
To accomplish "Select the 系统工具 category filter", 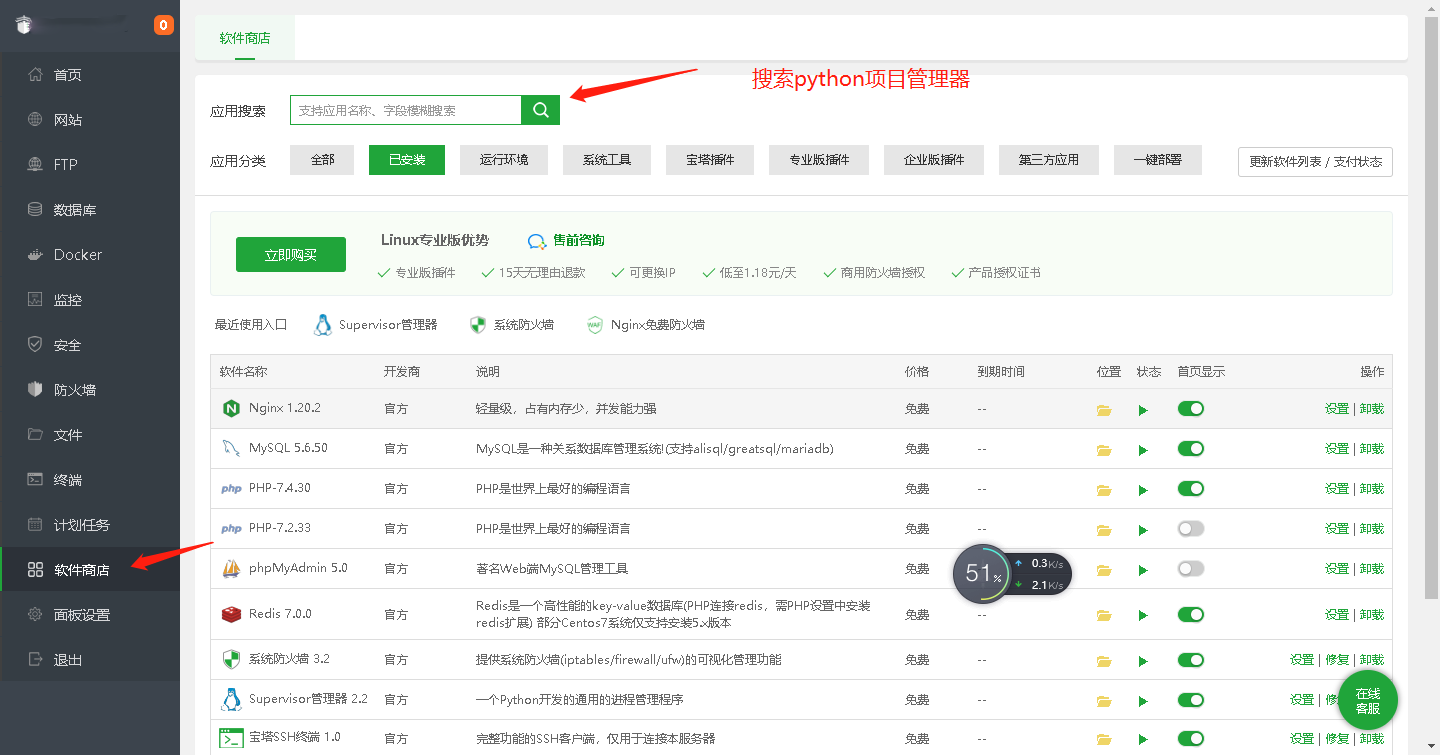I will click(607, 160).
